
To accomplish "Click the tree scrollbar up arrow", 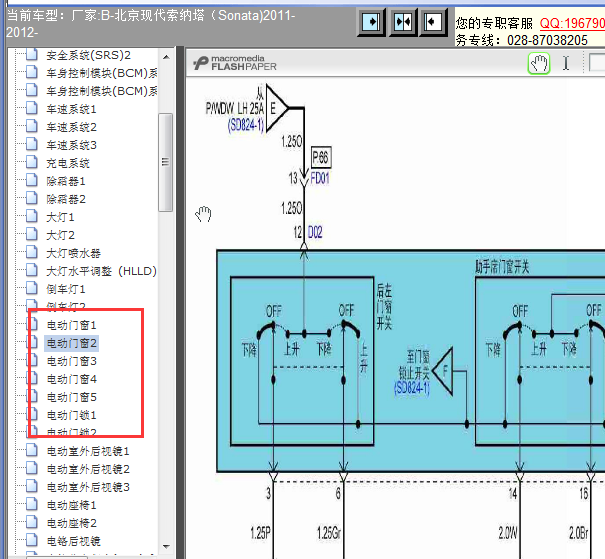I will coord(166,57).
